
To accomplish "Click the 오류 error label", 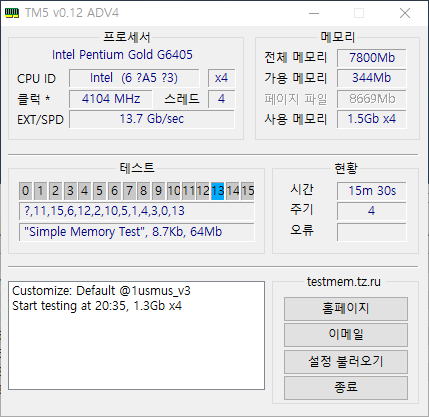I will (302, 230).
